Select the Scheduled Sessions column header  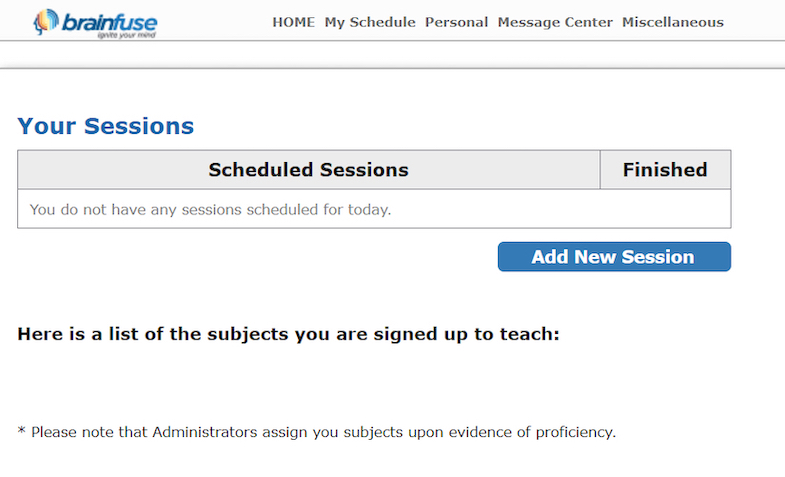pyautogui.click(x=308, y=170)
